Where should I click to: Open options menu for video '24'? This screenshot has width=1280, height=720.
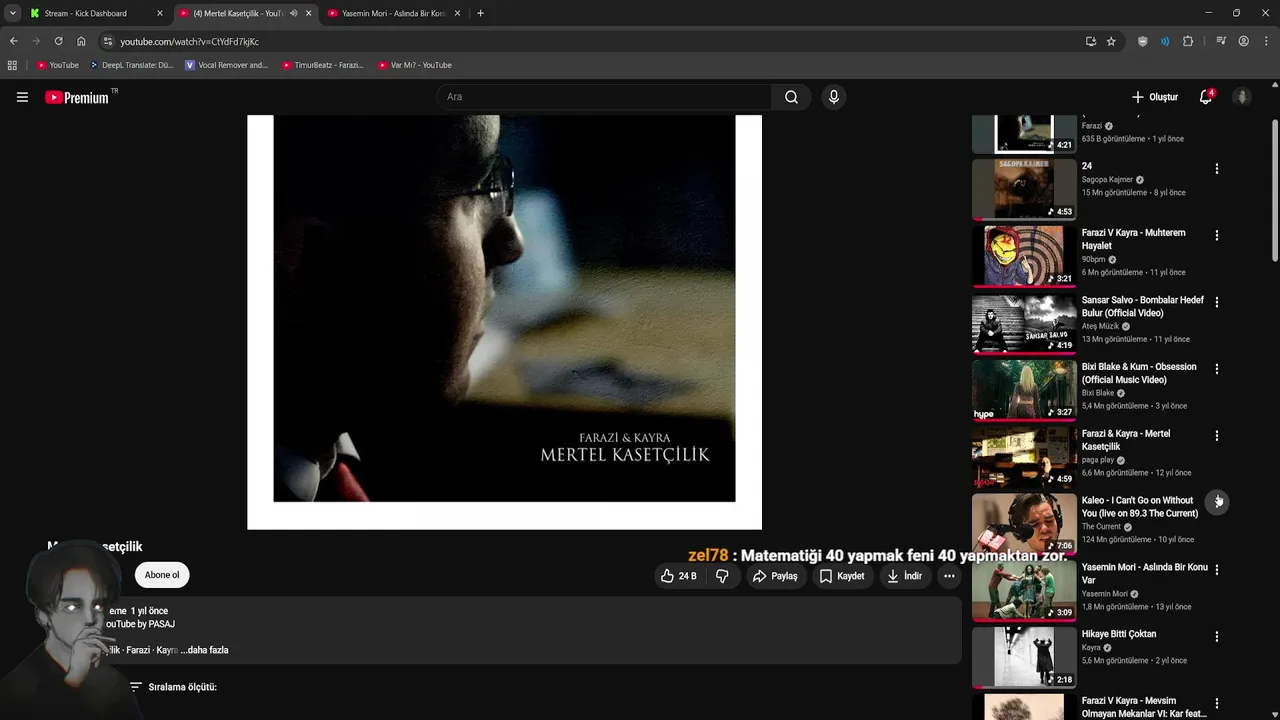(x=1217, y=169)
